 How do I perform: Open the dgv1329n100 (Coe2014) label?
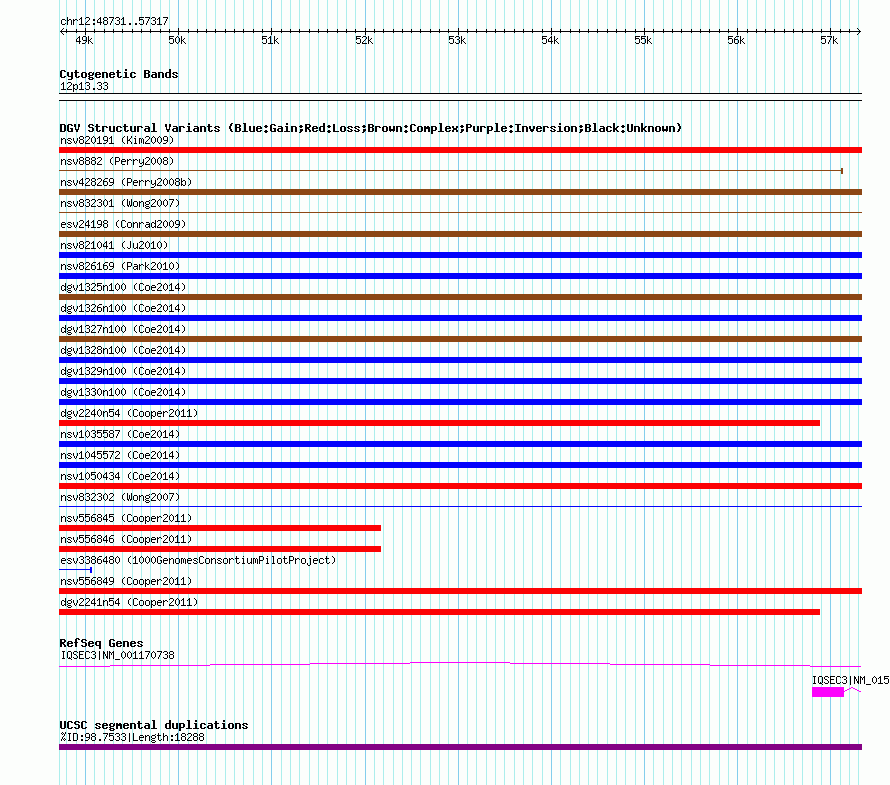coord(123,371)
